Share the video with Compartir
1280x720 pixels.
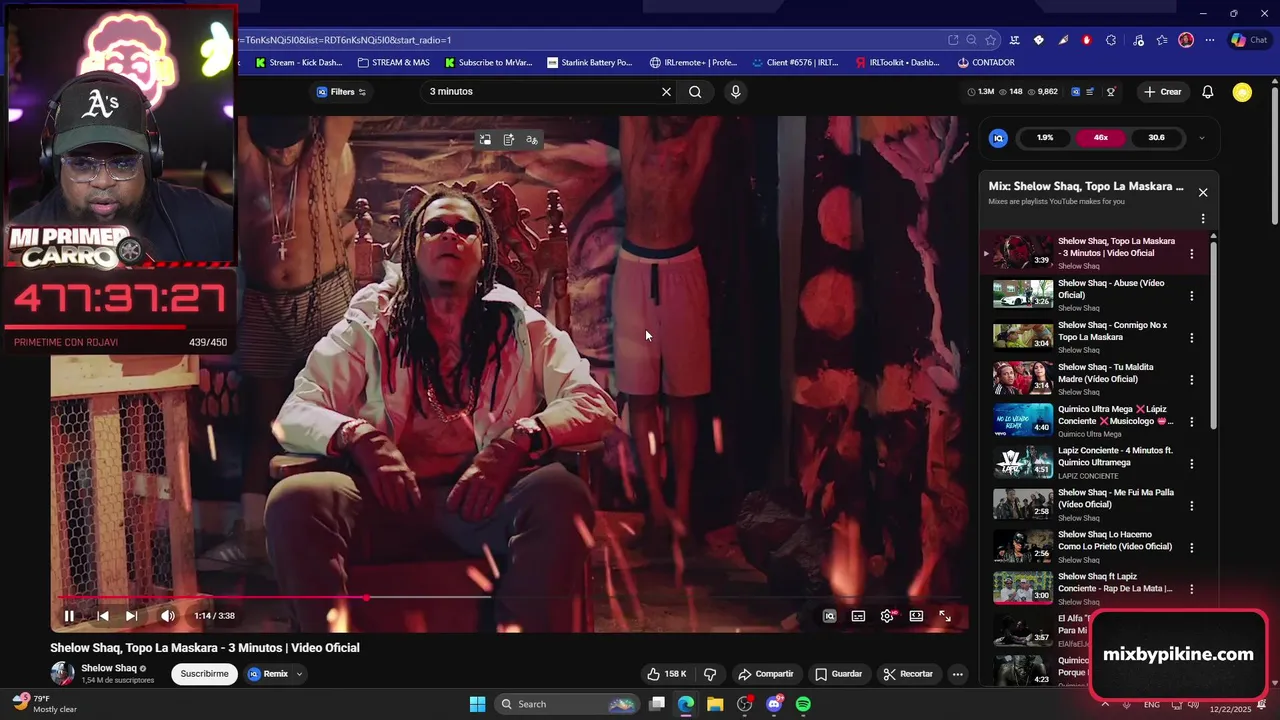coord(765,674)
